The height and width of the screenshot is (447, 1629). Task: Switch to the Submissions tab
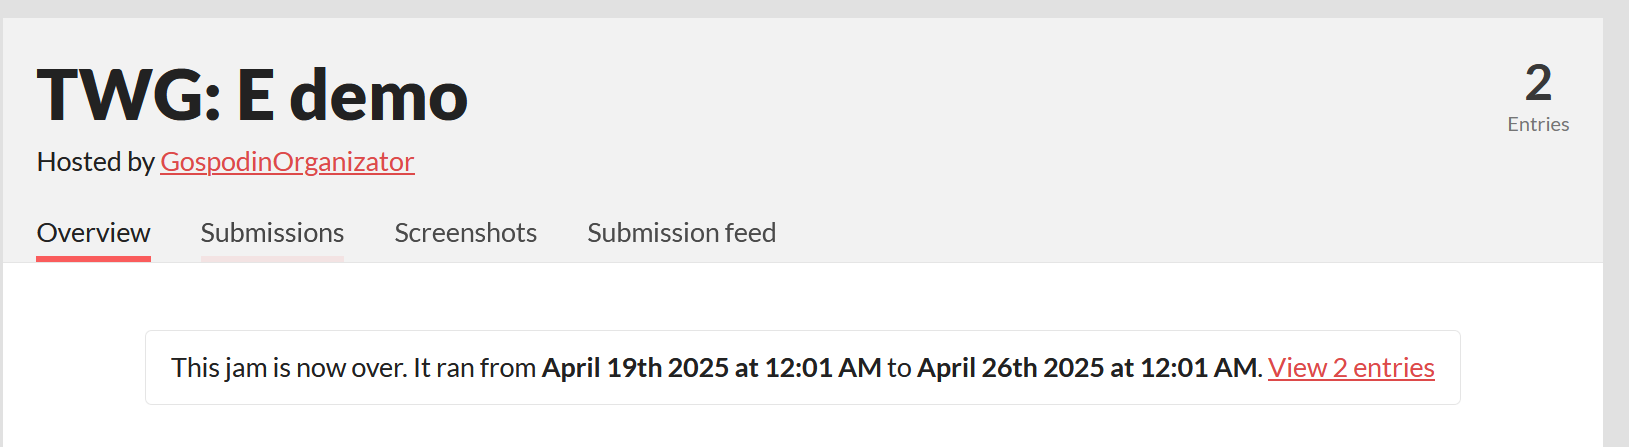point(272,233)
